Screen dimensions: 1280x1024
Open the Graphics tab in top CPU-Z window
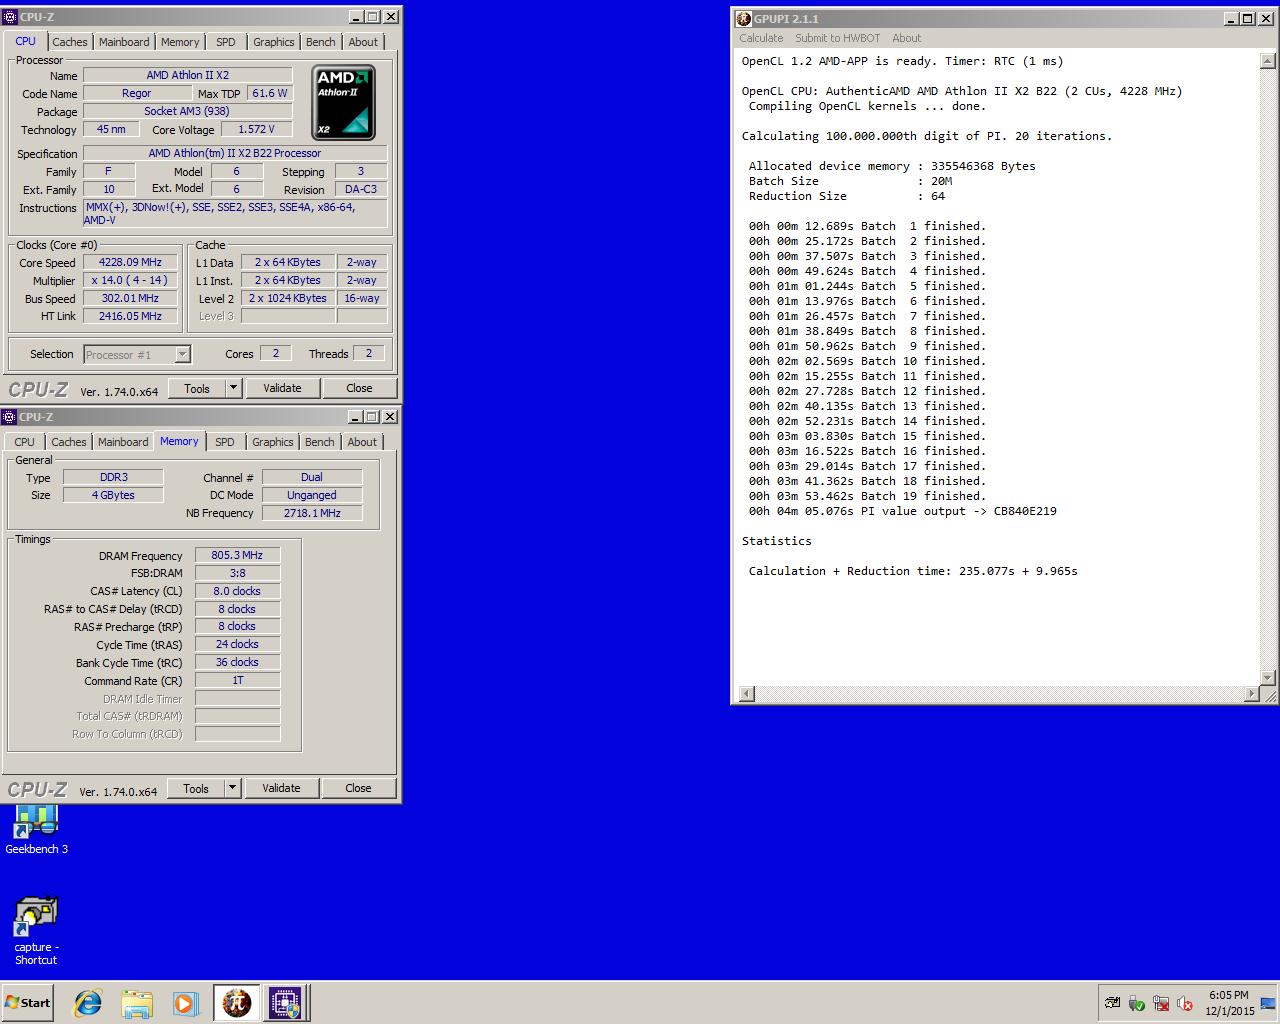coord(273,42)
